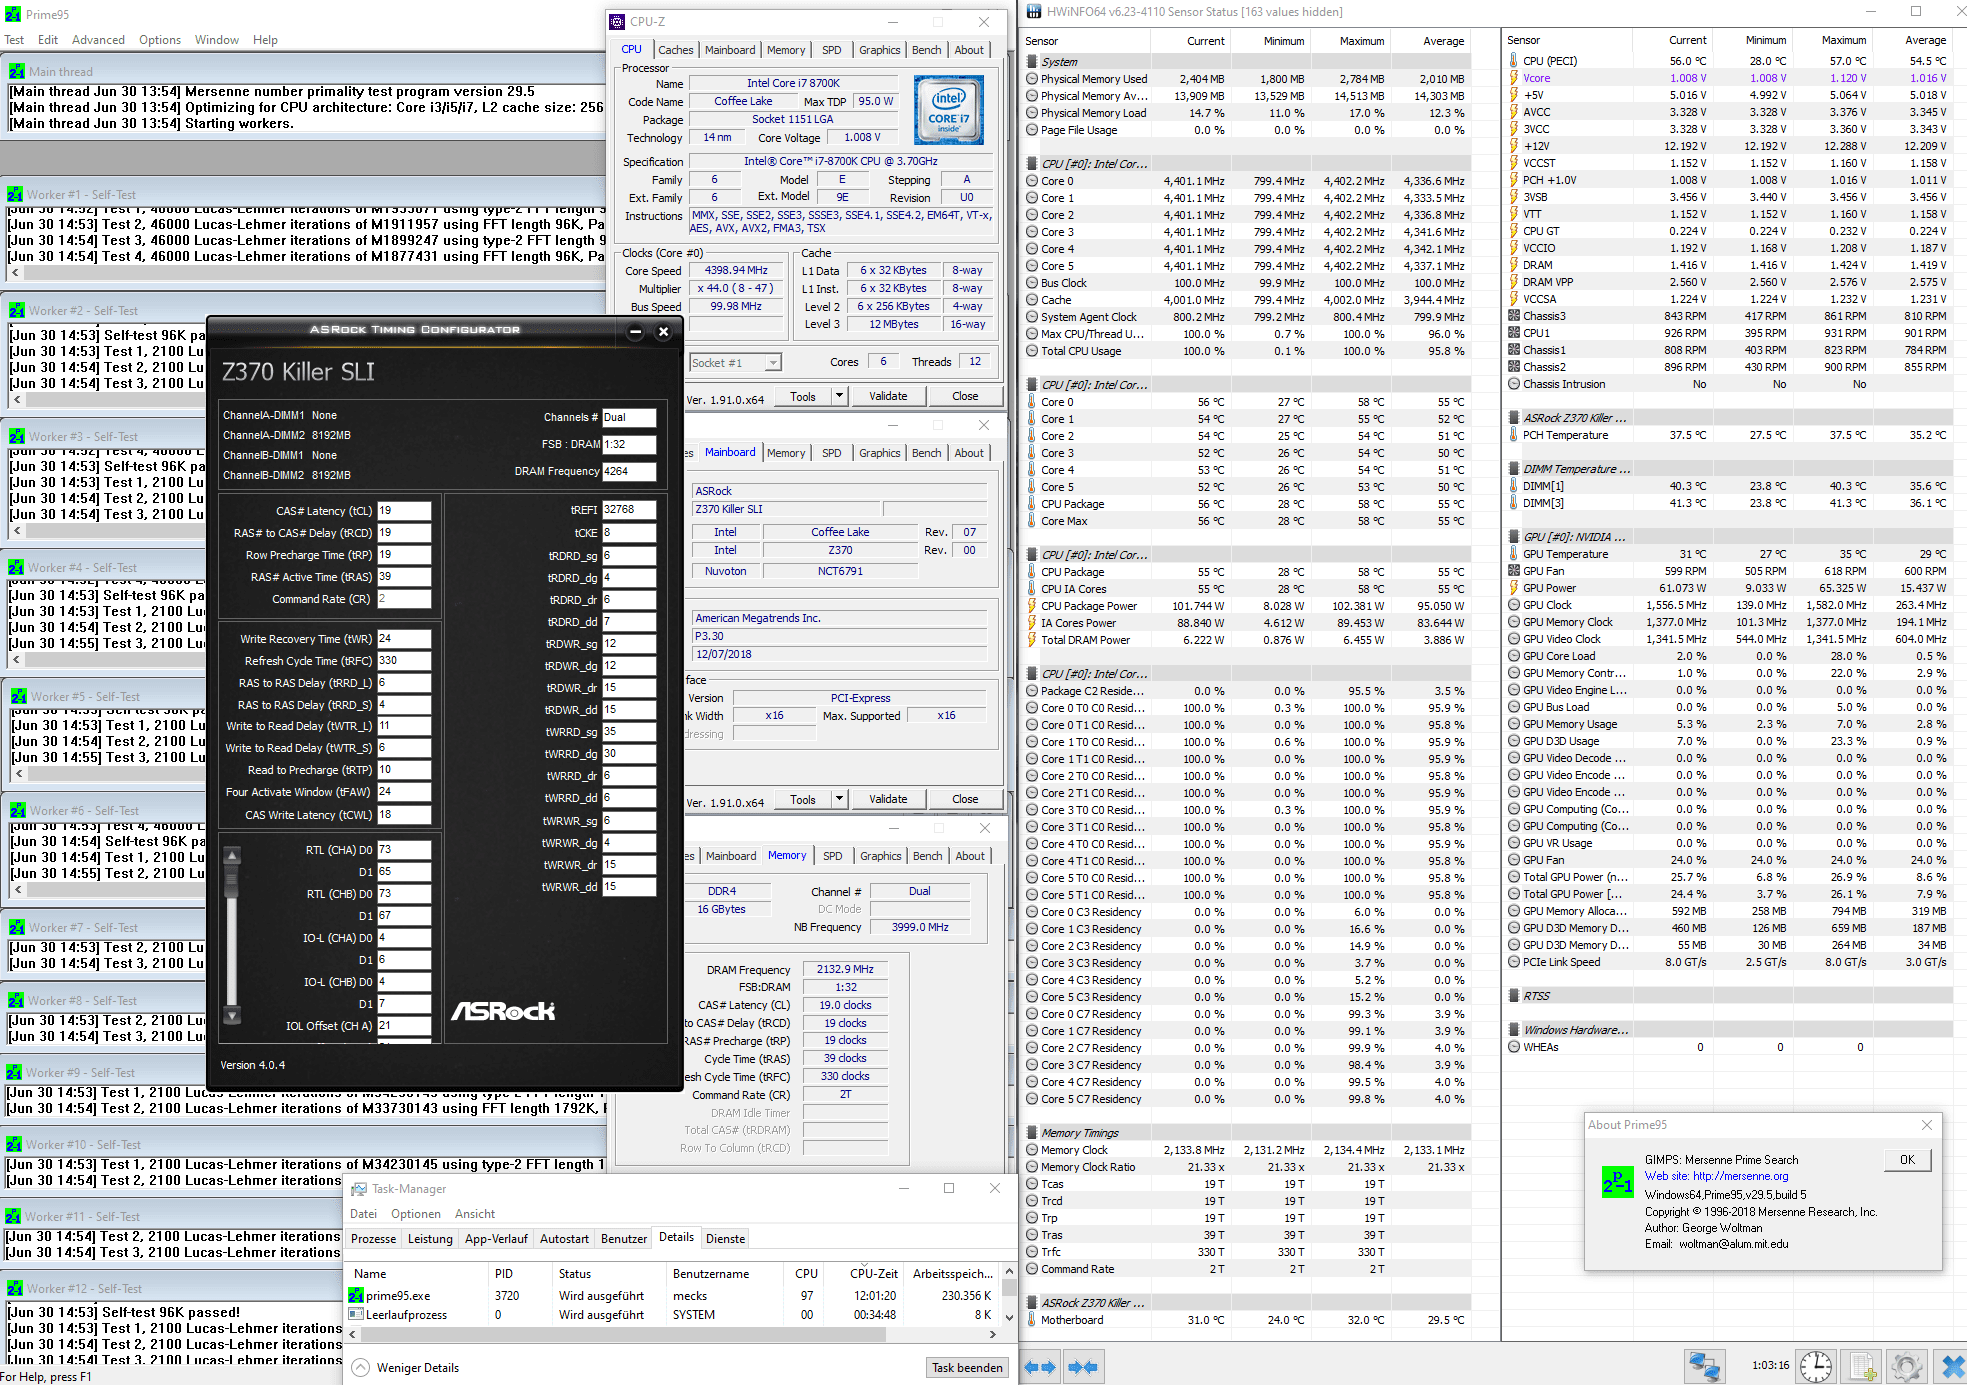Click tREFI value field 32768
1967x1385 pixels.
click(629, 509)
